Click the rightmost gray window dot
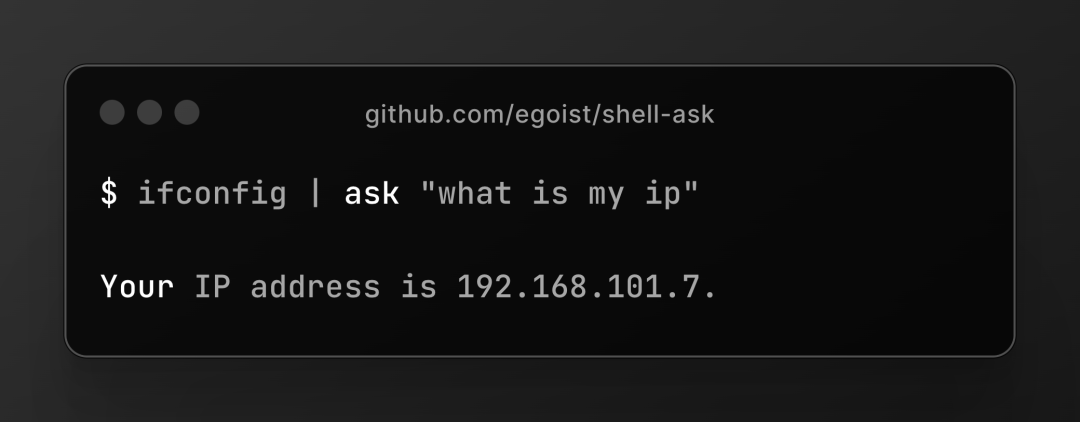The width and height of the screenshot is (1080, 422). (187, 112)
